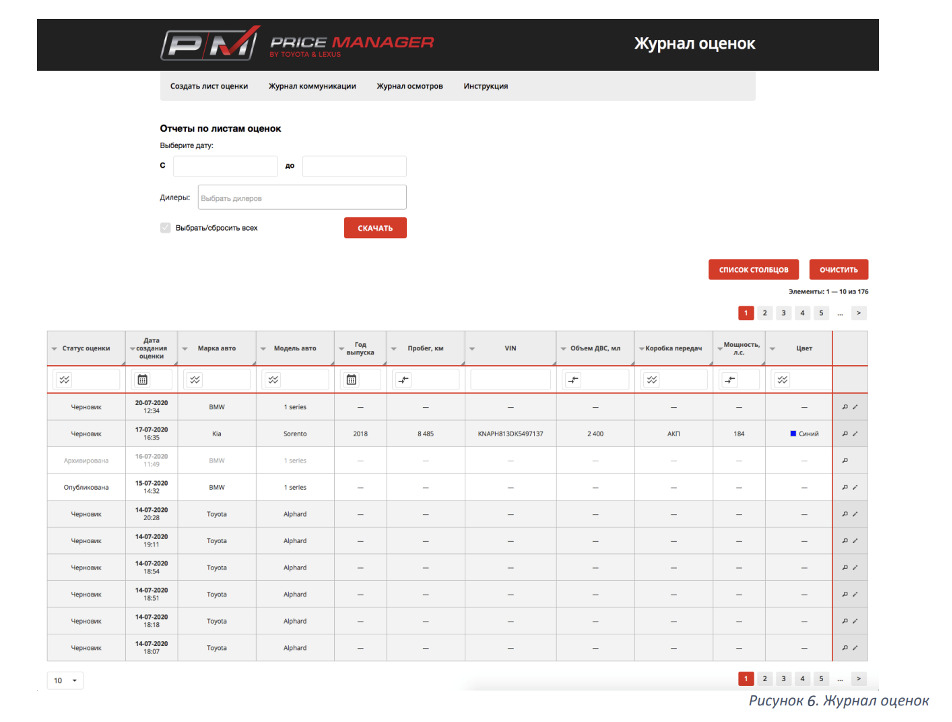Click the ОЧИСТИТЬ button
The image size is (952, 722).
(838, 270)
